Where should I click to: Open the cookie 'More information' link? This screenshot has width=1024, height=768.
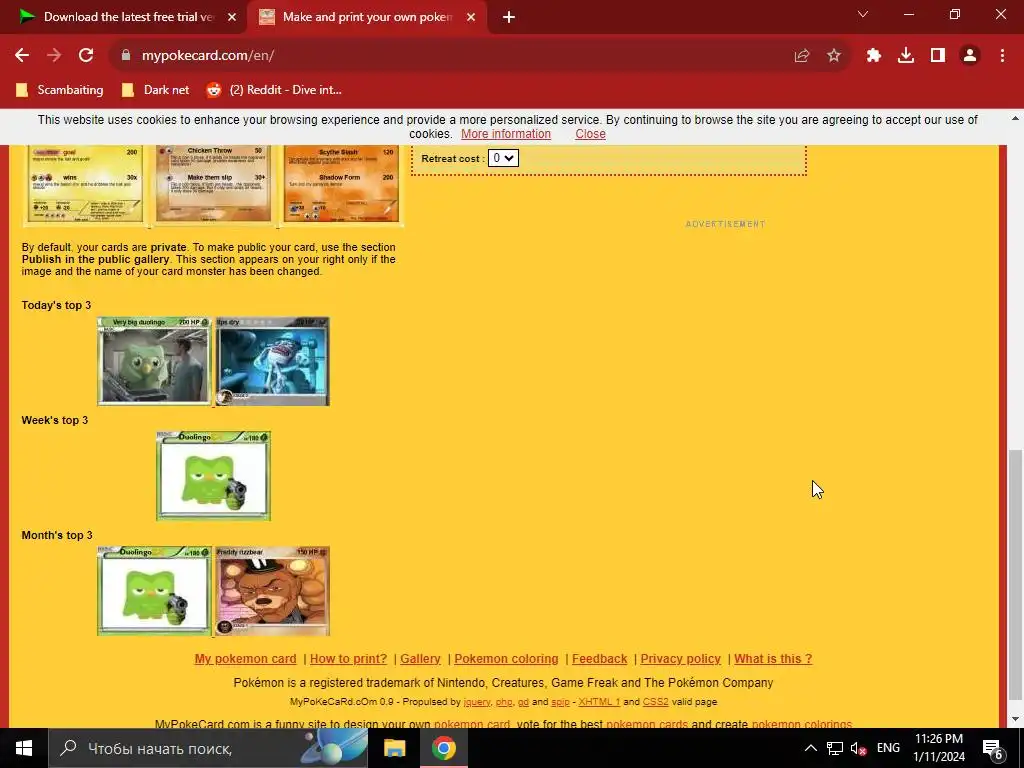[x=505, y=134]
